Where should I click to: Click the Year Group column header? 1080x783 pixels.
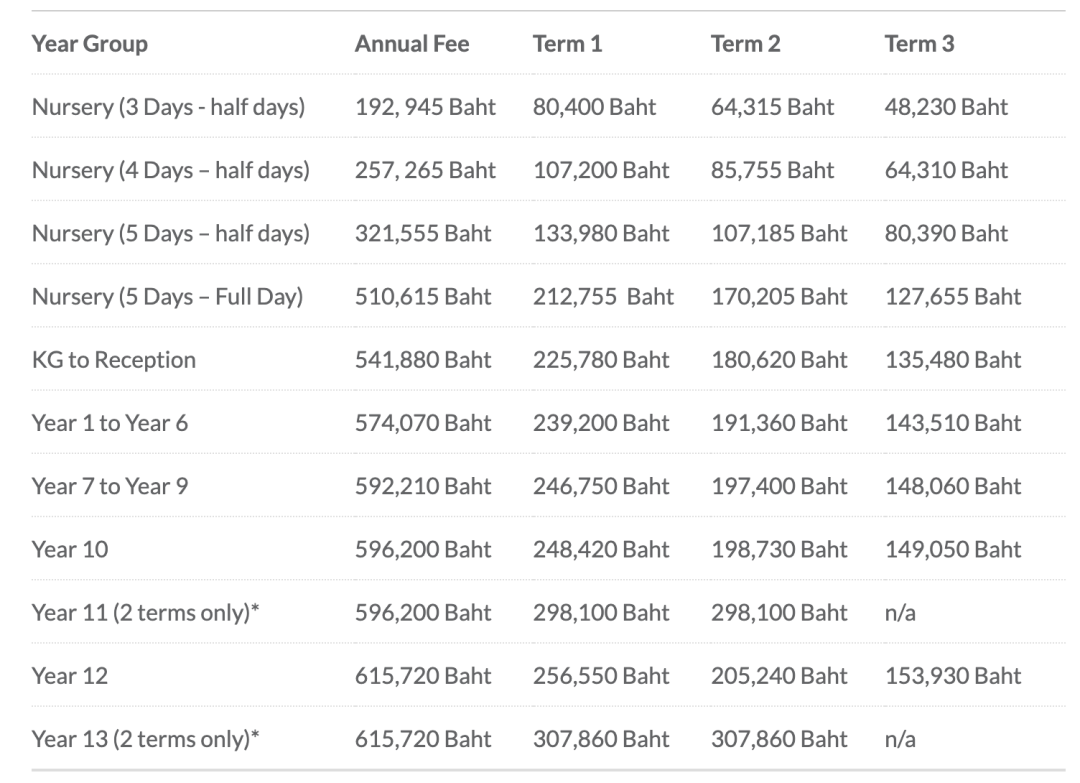[x=90, y=44]
